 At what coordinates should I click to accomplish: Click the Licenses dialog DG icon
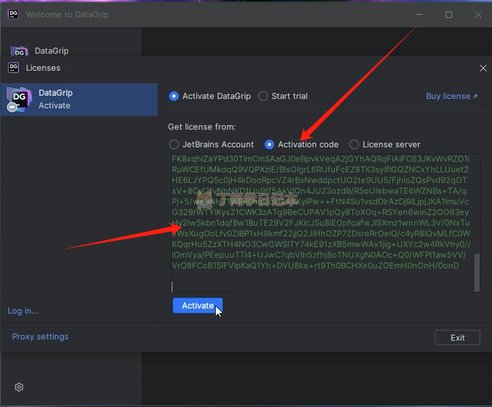pyautogui.click(x=14, y=68)
